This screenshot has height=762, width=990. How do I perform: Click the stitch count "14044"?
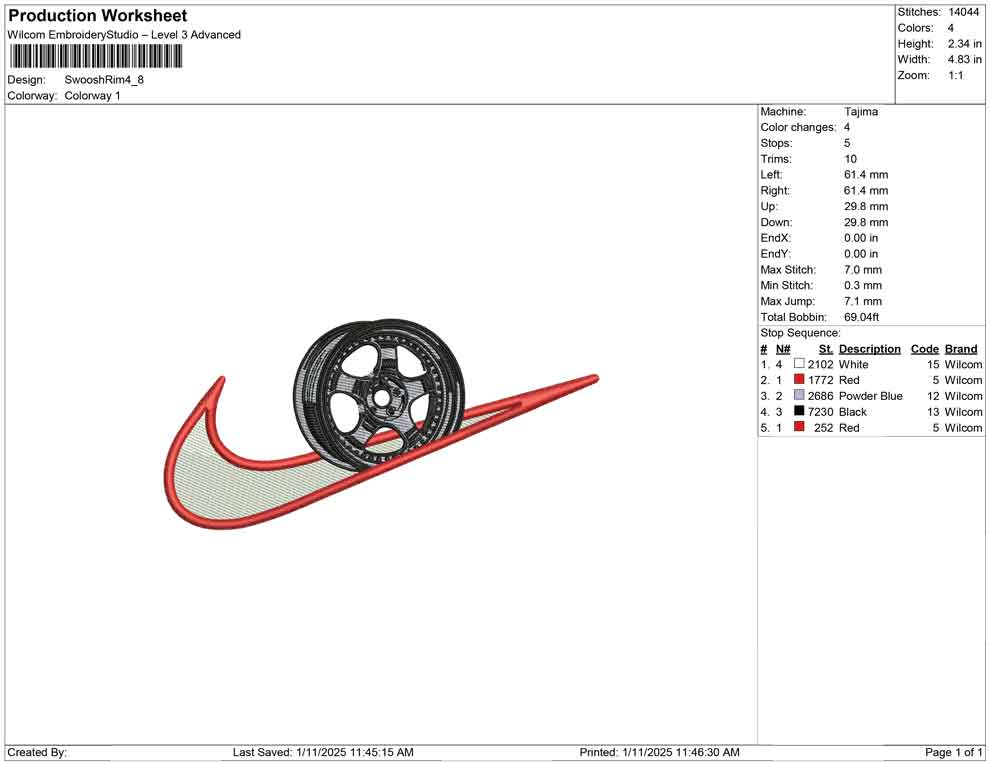pyautogui.click(x=963, y=12)
